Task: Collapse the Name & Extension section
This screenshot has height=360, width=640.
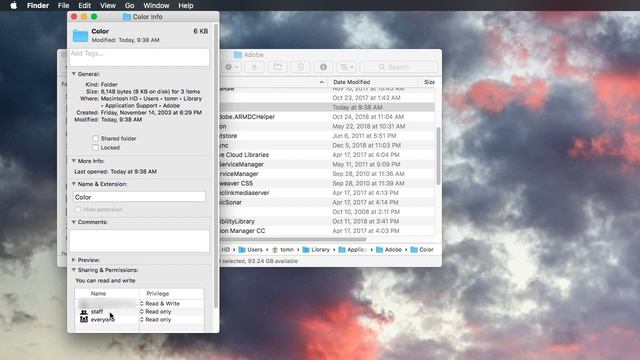Action: [74, 184]
